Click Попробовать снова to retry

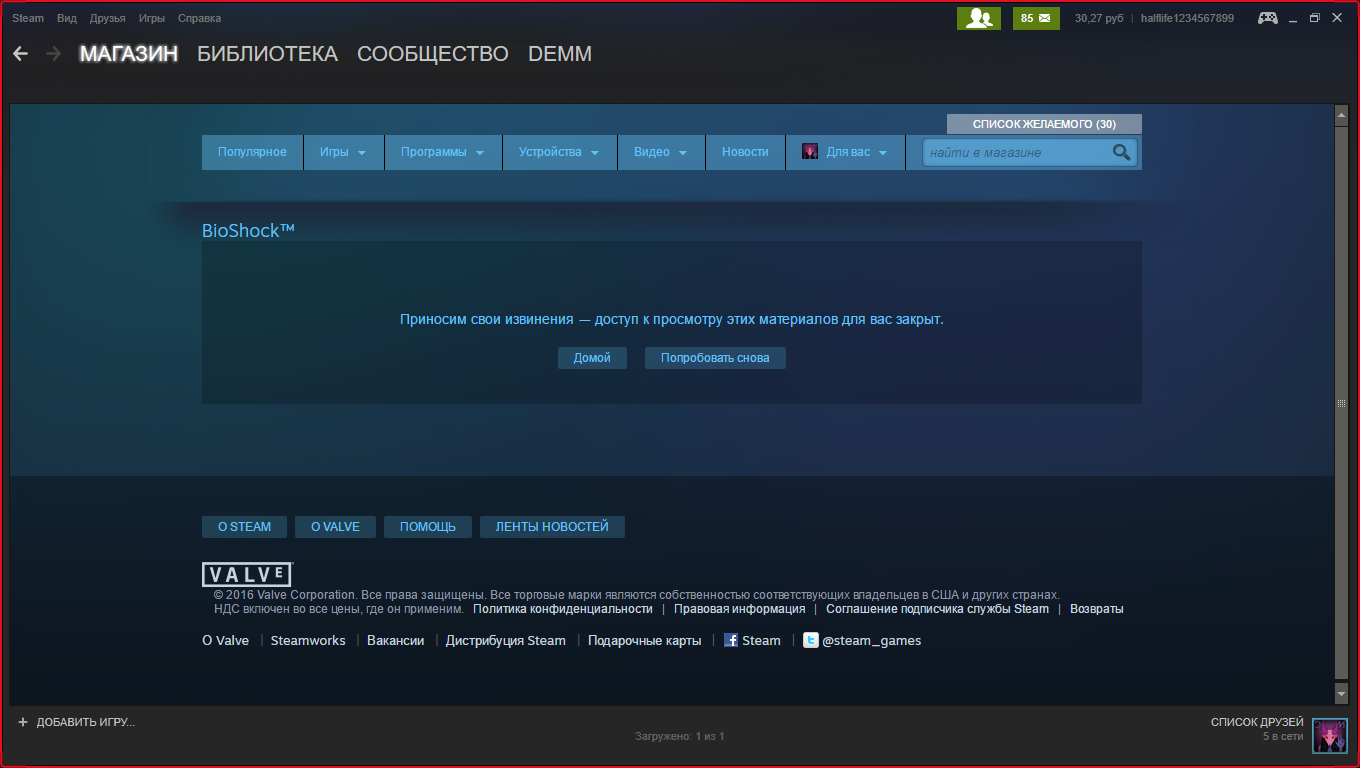point(715,358)
